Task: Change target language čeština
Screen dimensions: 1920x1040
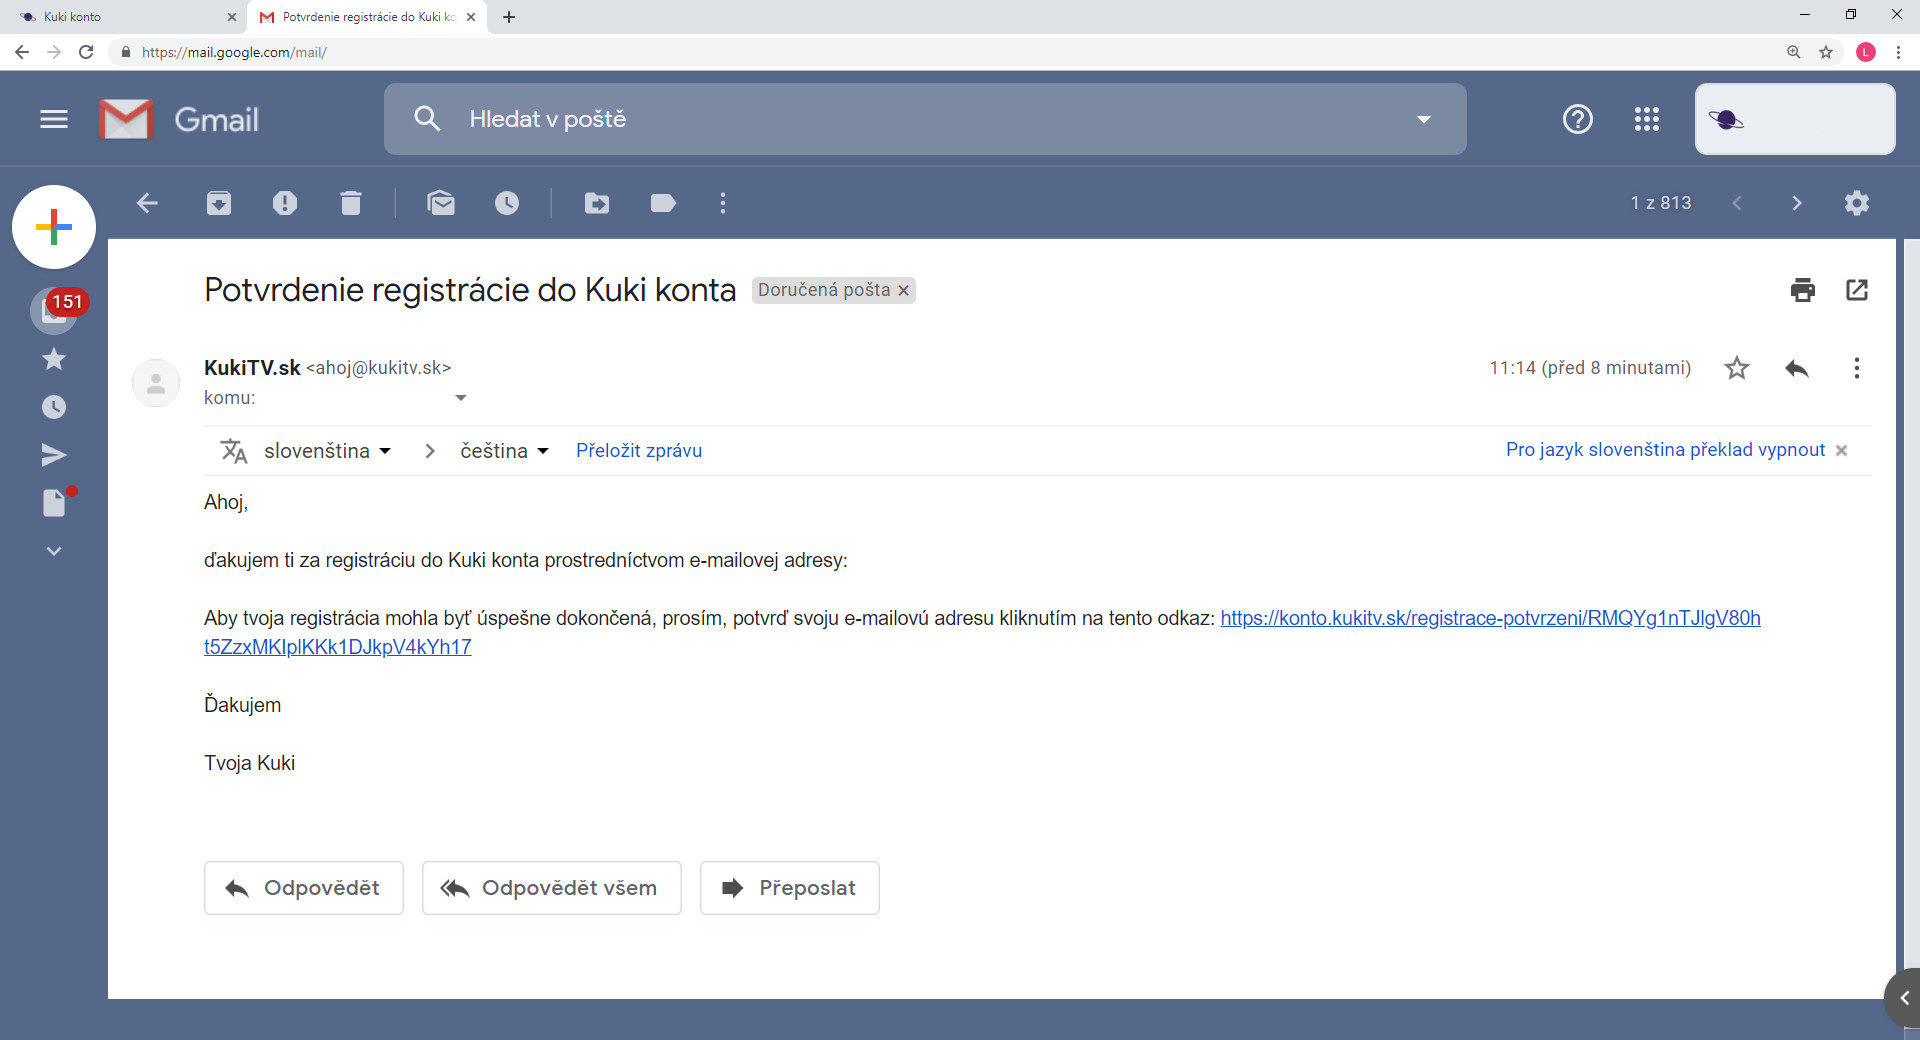Action: pyautogui.click(x=504, y=451)
